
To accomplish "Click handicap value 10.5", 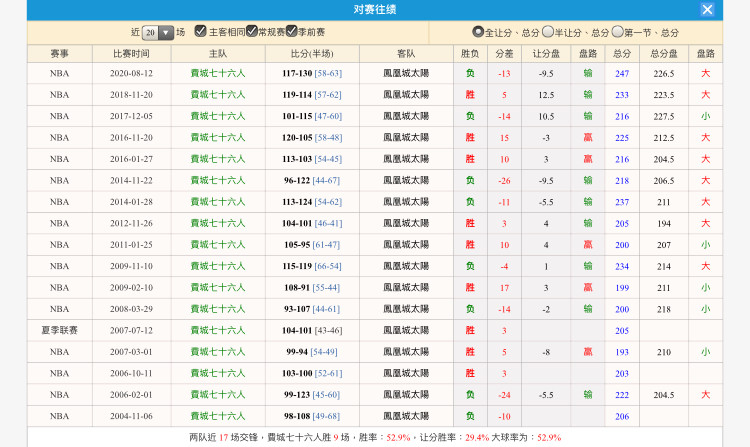I will (546, 116).
